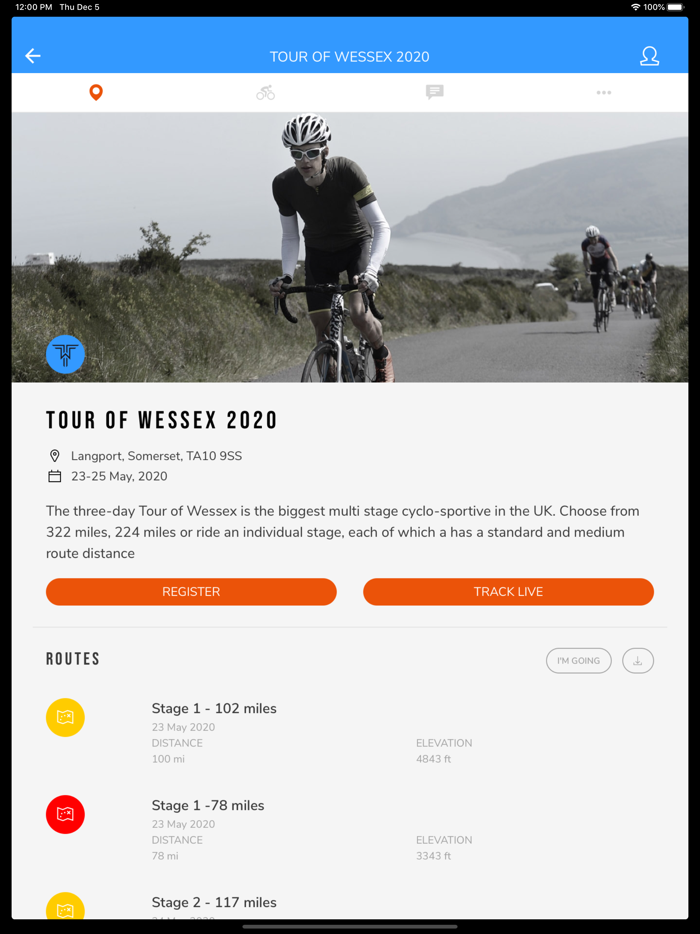Tap the yellow Stage 1 102 miles map icon
Screen dimensions: 700x934
pos(66,717)
